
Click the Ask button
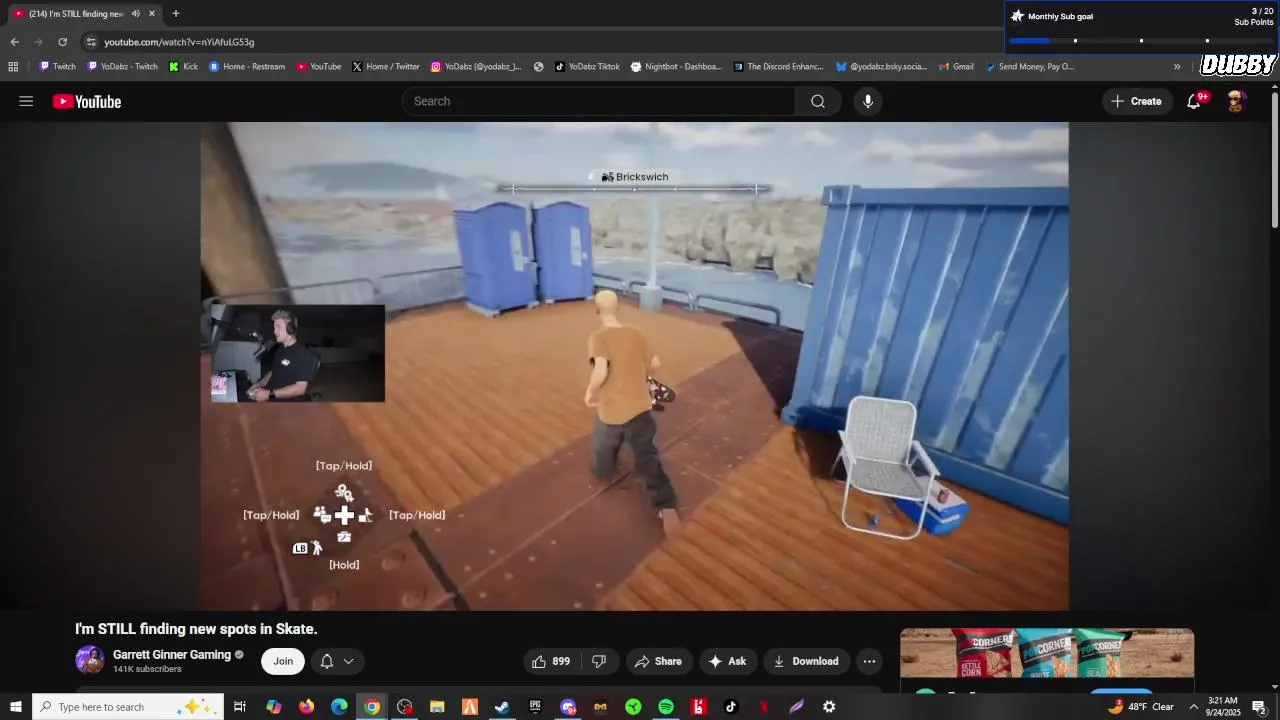[727, 661]
